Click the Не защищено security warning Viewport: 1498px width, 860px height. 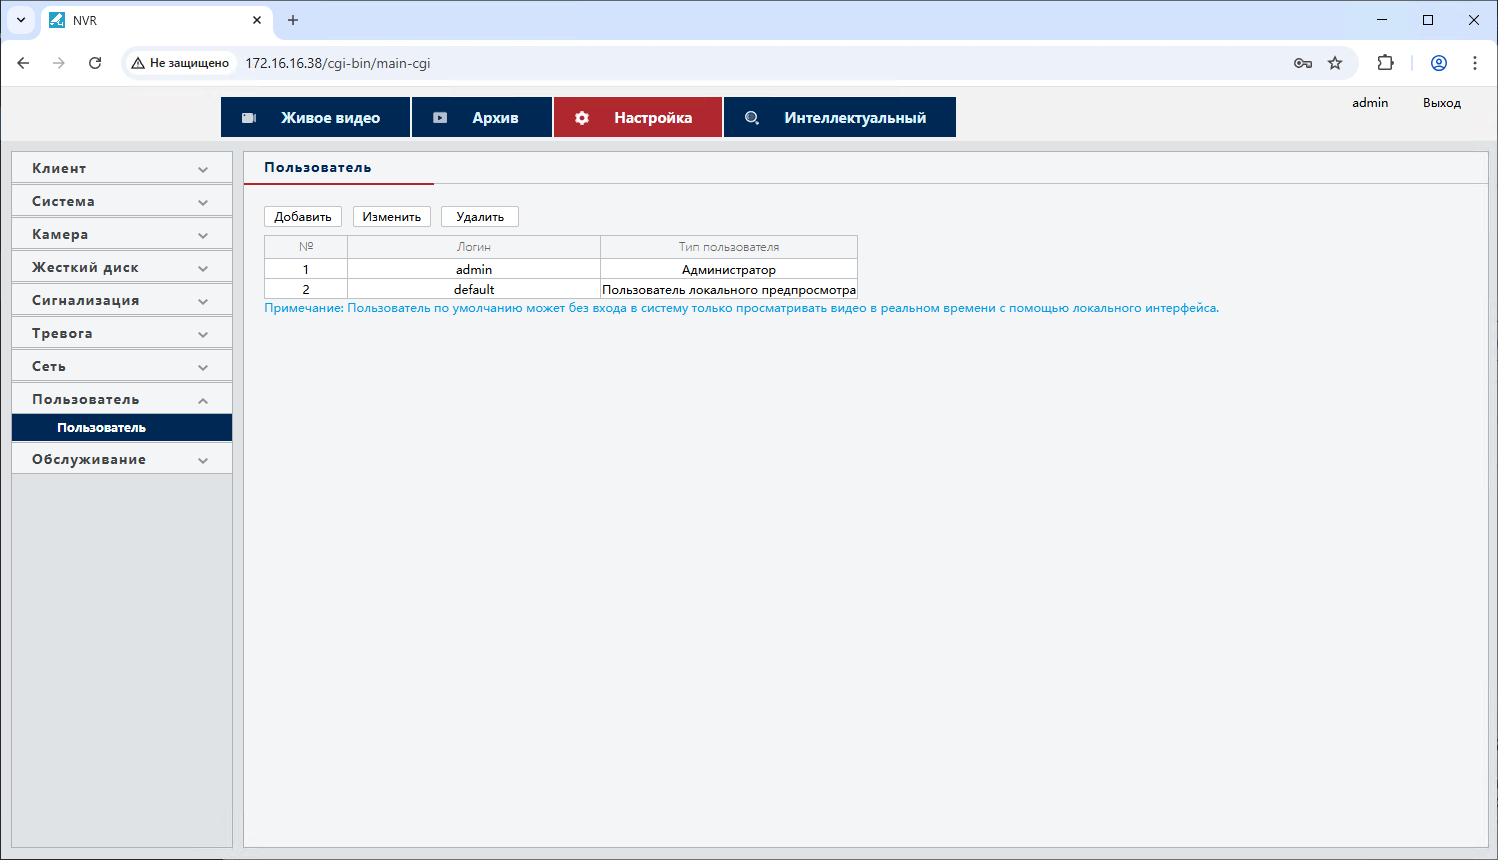(x=180, y=63)
